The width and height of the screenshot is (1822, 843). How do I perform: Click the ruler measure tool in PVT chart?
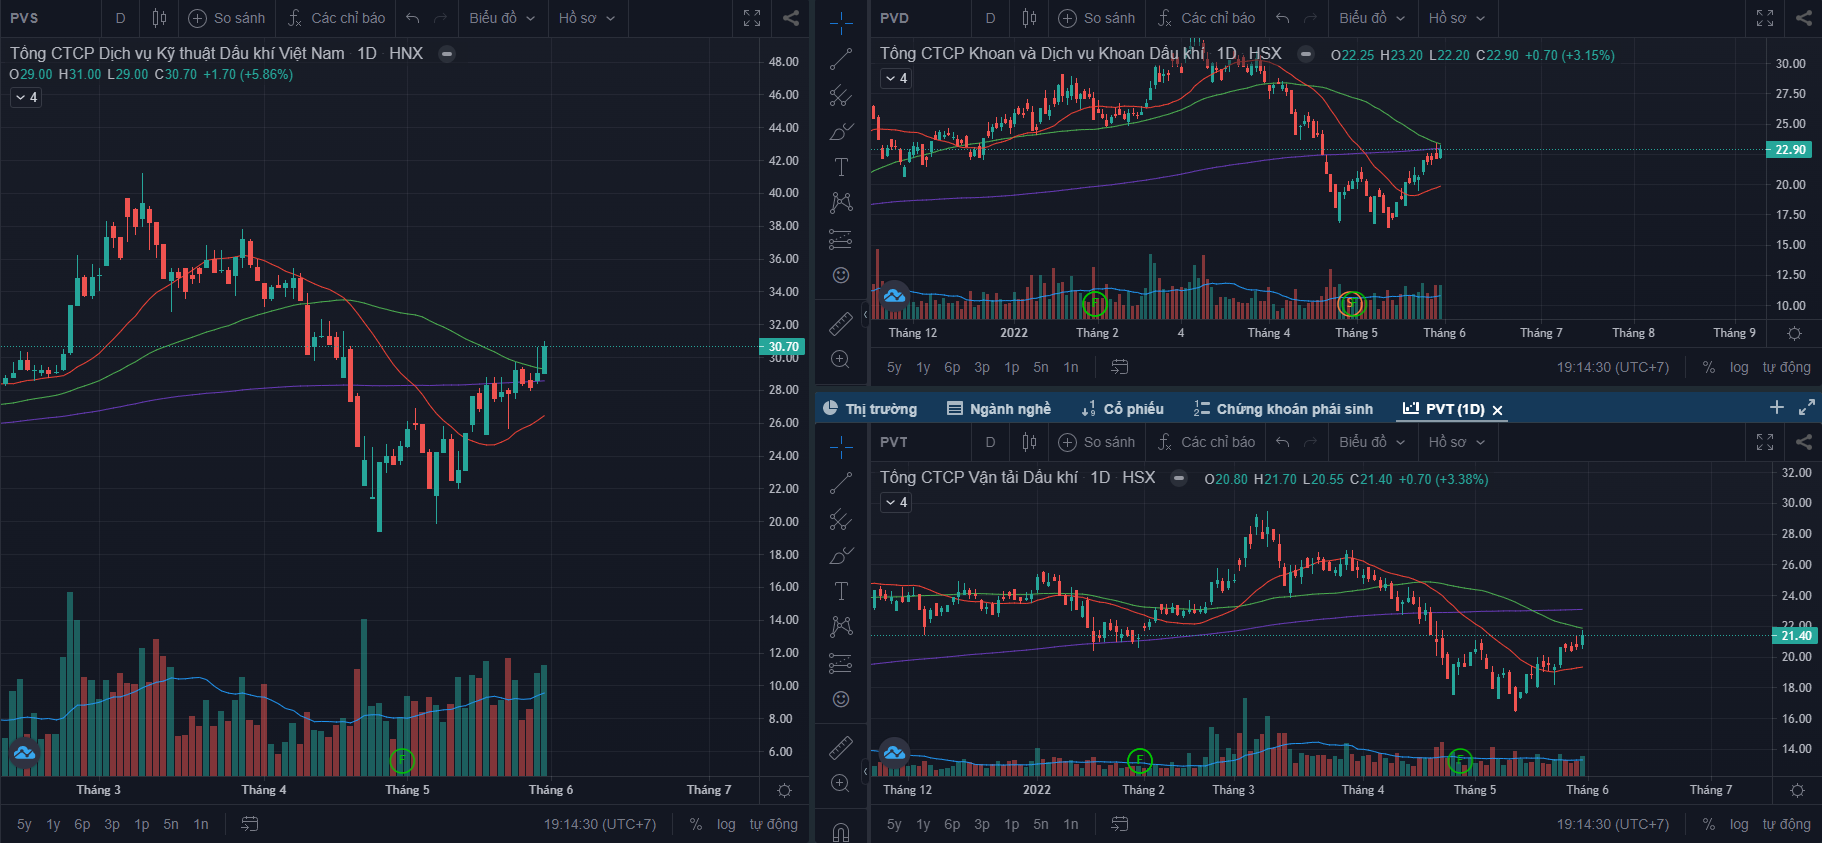841,747
